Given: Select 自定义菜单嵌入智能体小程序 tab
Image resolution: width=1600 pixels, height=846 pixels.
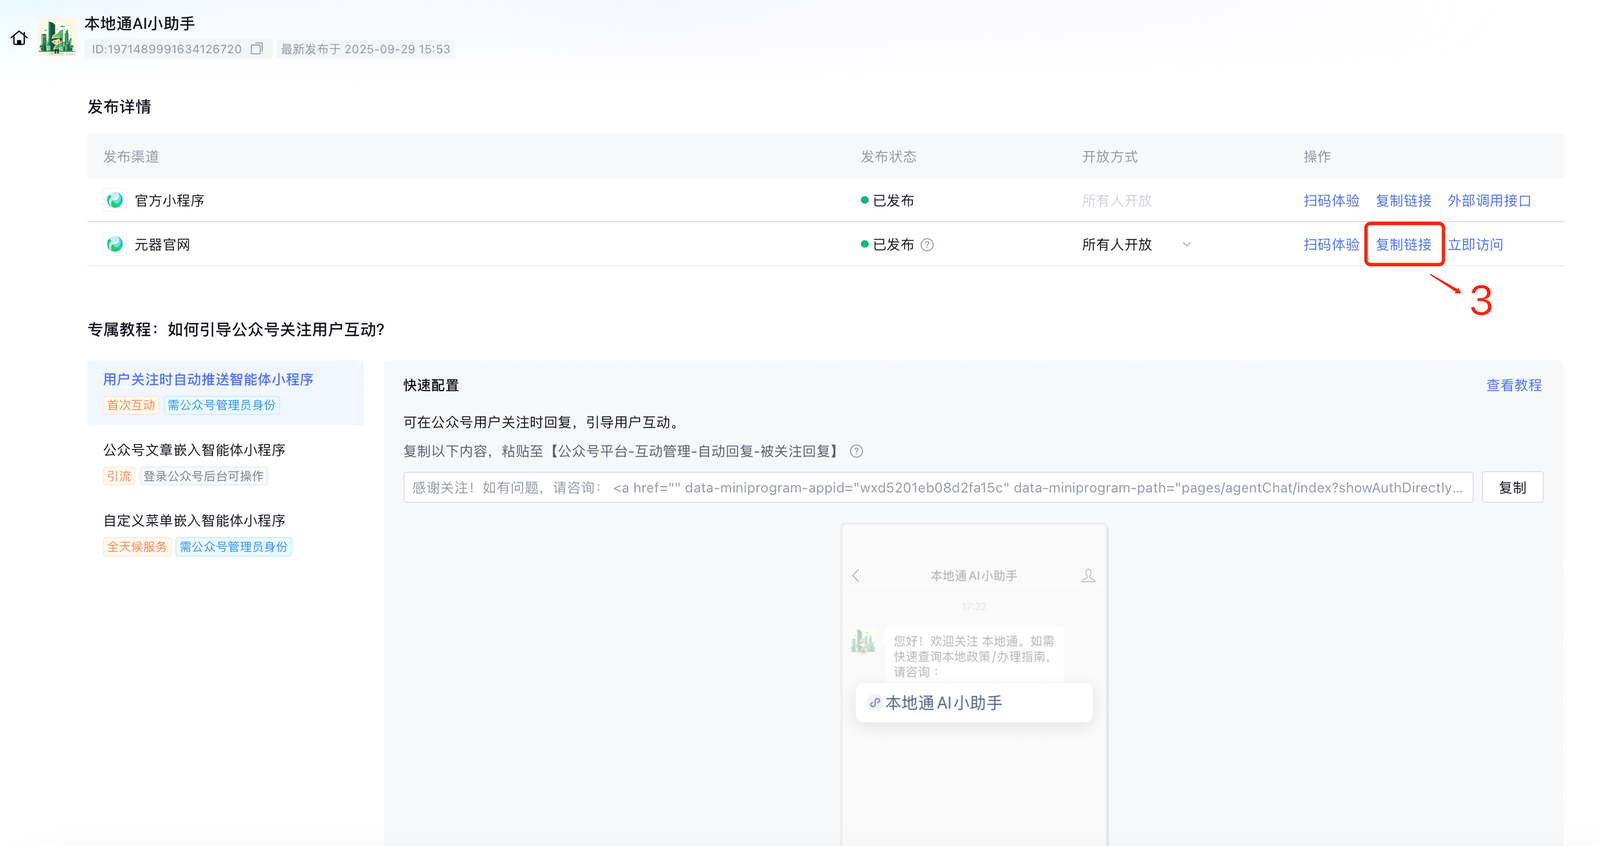Looking at the screenshot, I should point(194,521).
